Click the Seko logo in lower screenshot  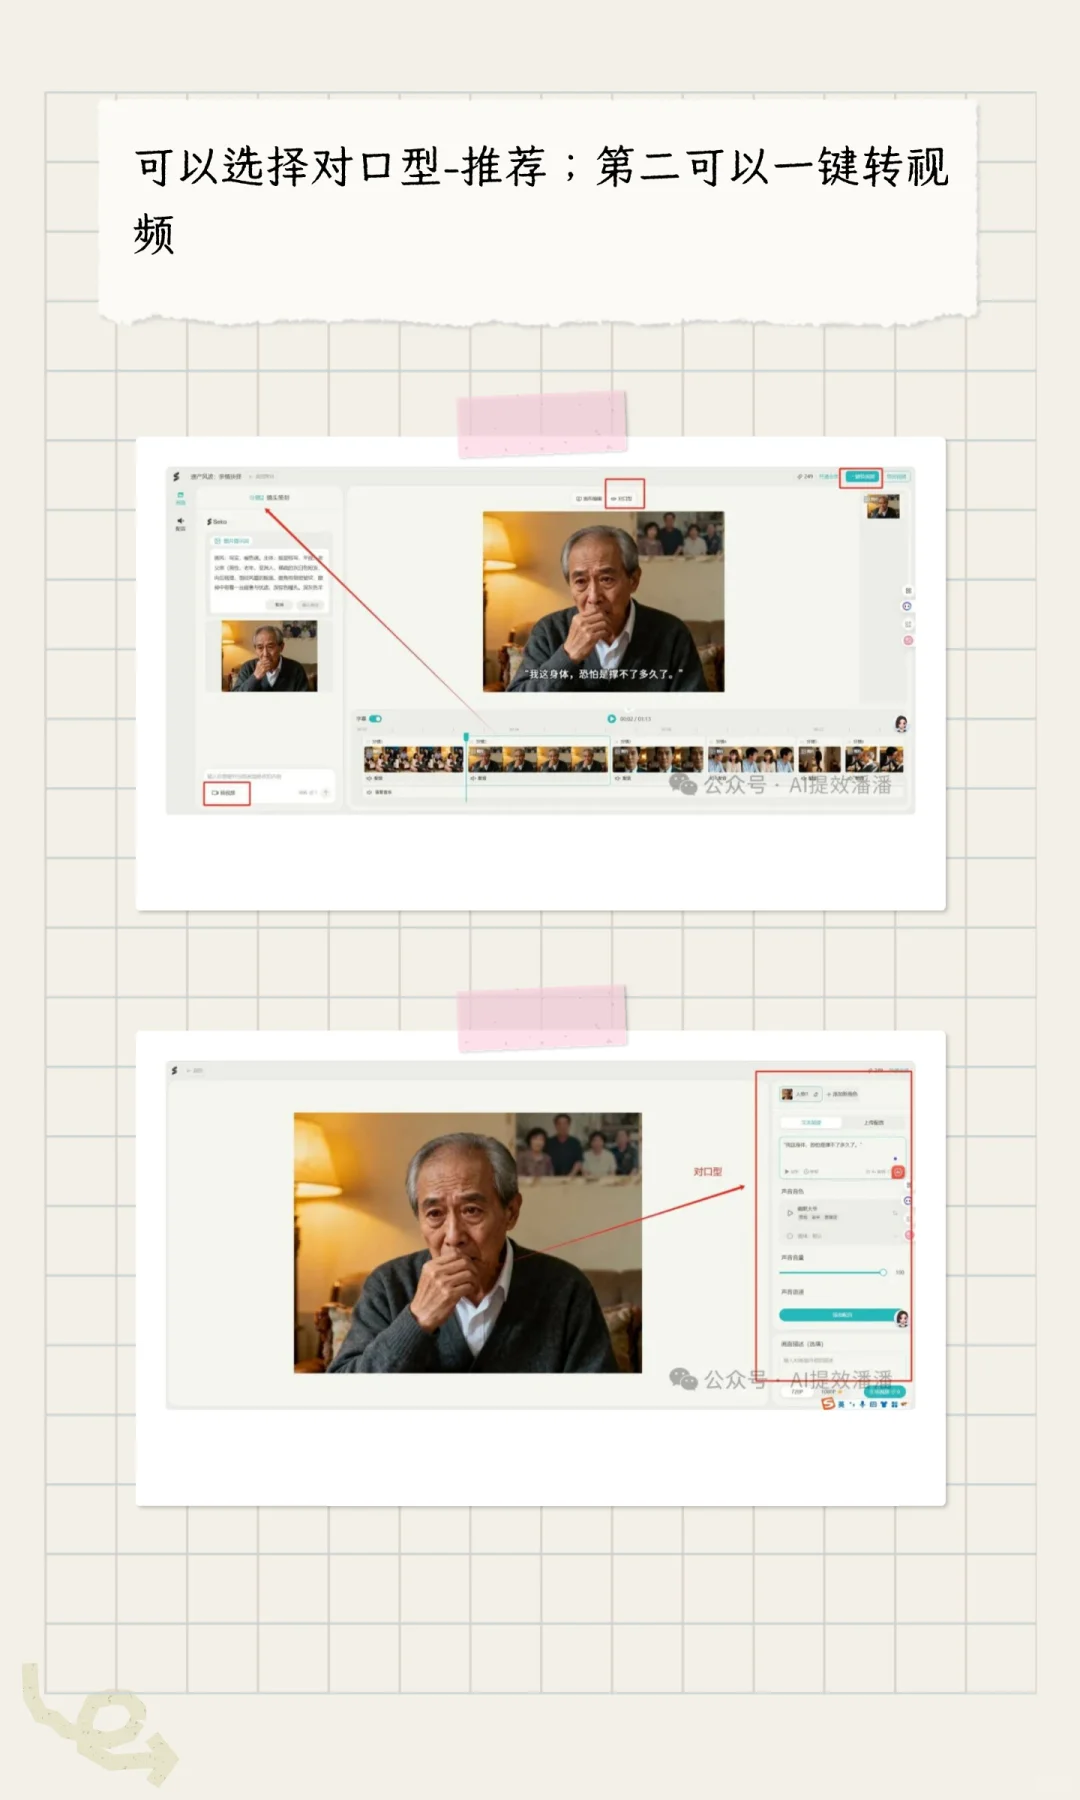174,1070
